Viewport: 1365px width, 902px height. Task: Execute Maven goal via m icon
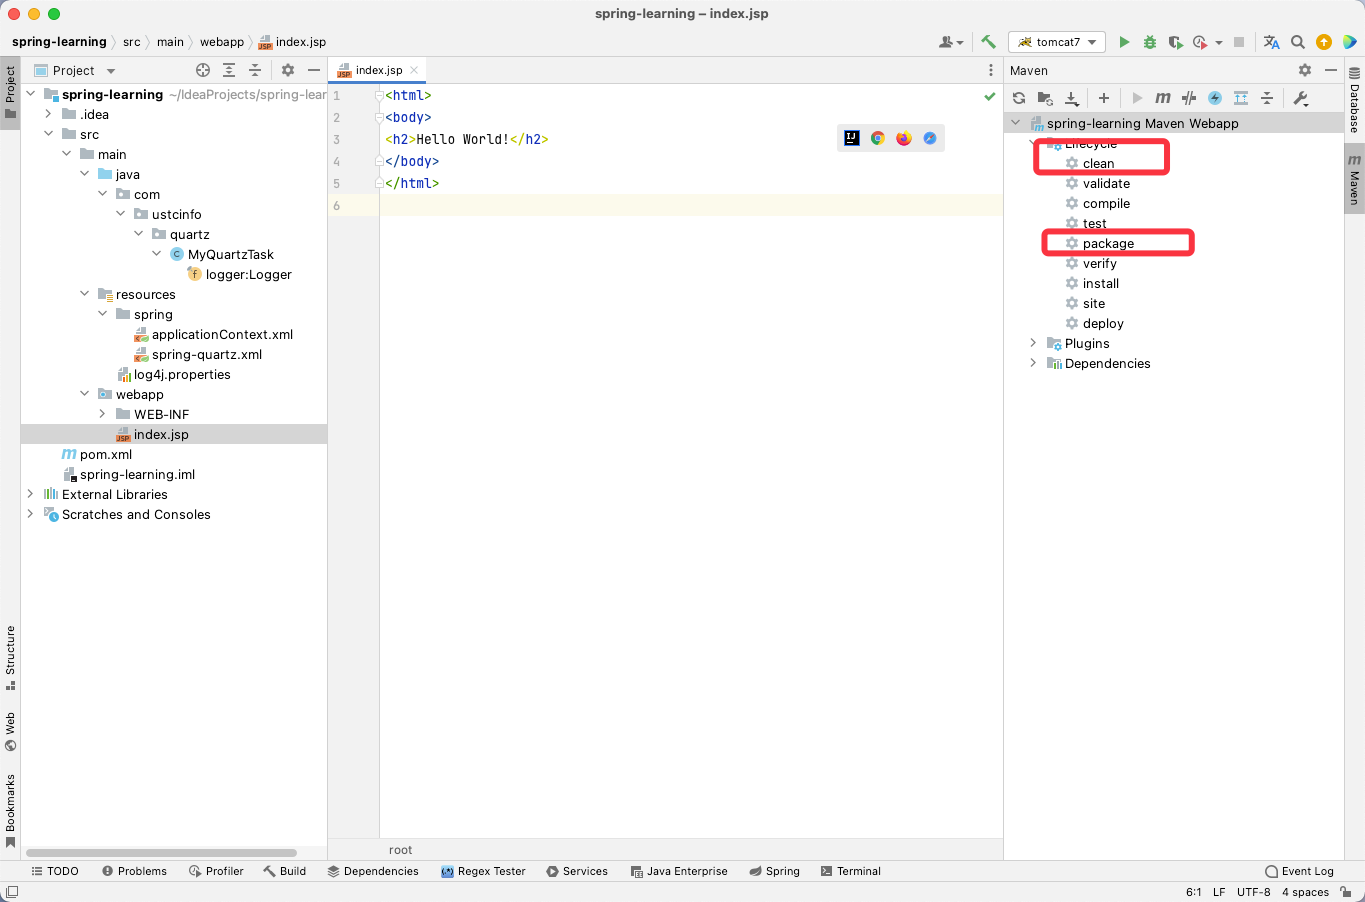(x=1162, y=98)
